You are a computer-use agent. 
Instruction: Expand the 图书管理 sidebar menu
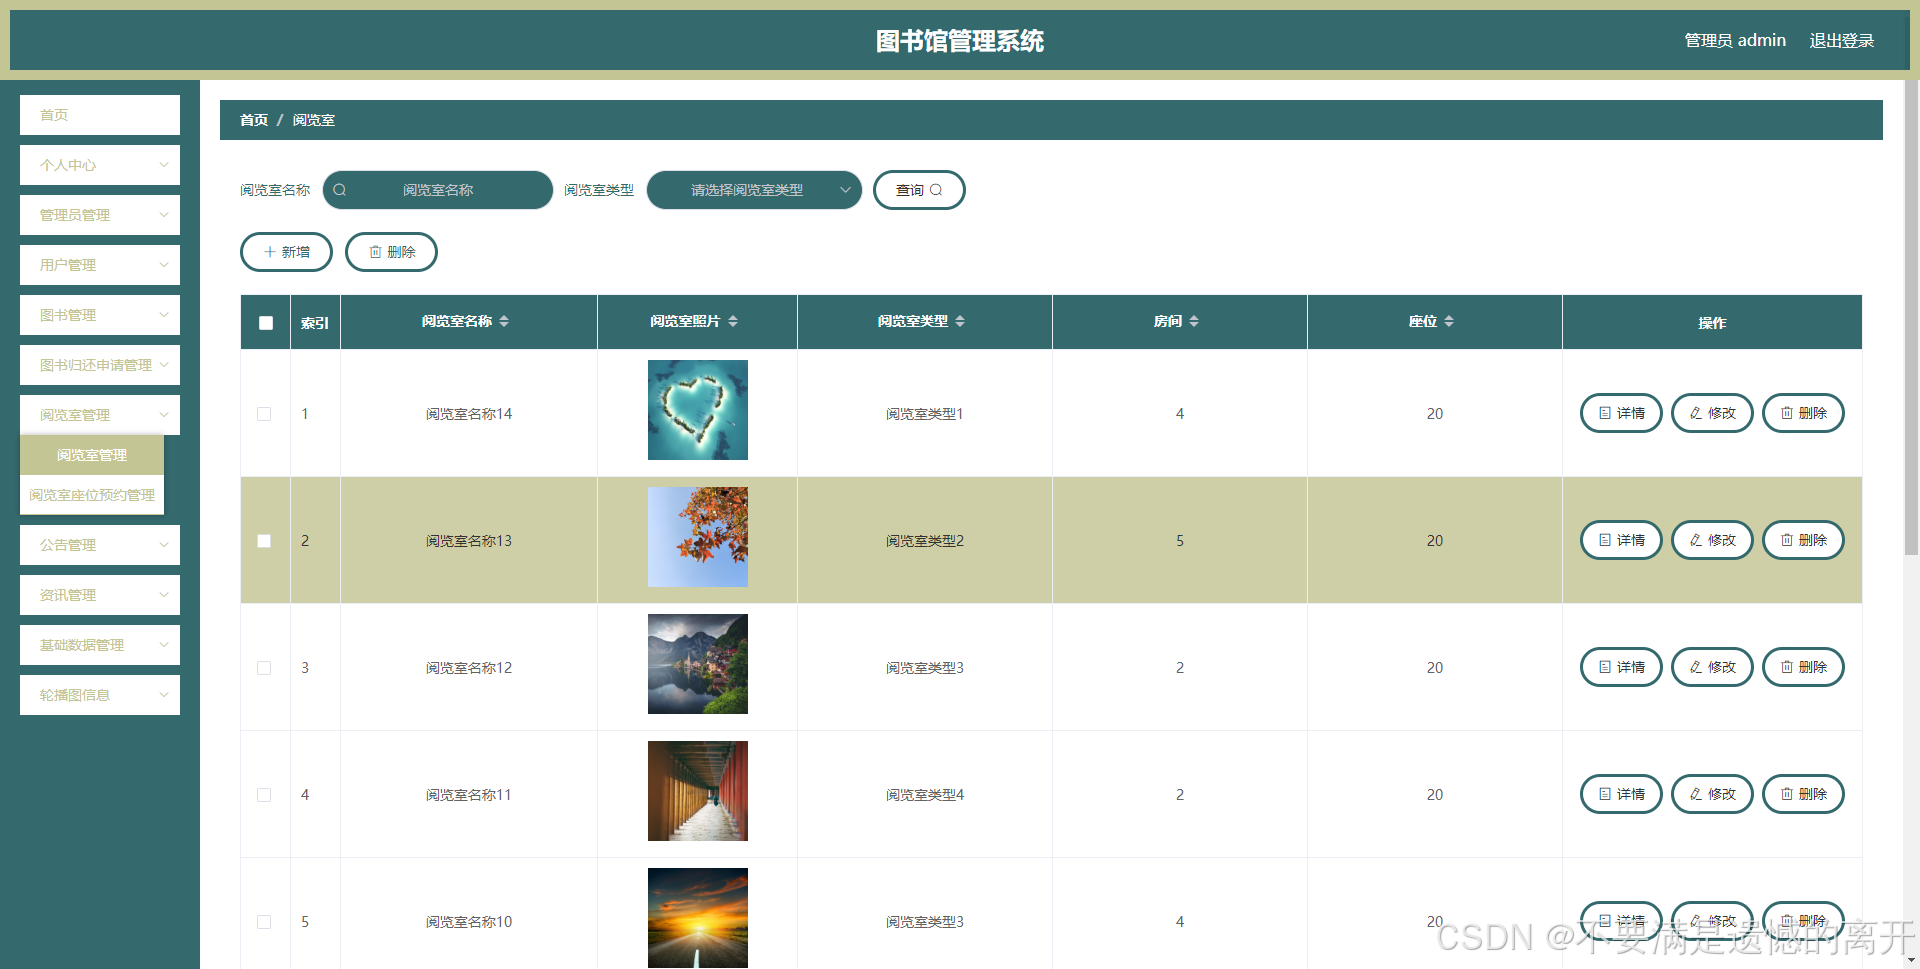click(99, 314)
